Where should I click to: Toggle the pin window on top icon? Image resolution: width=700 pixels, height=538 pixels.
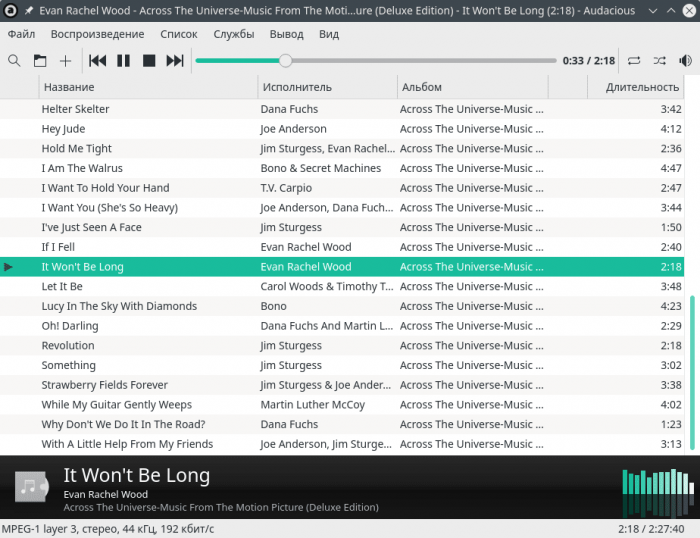[x=28, y=11]
